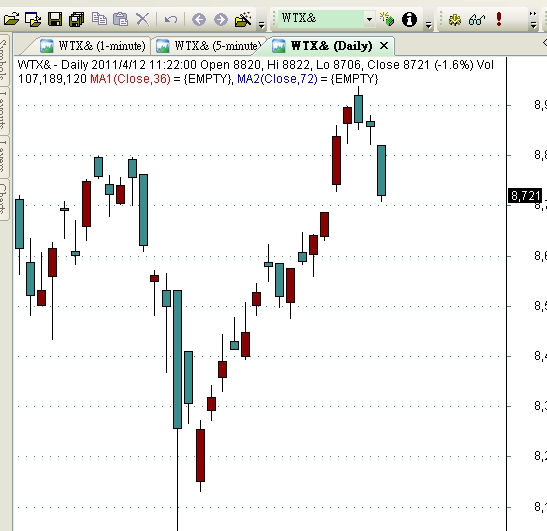Image resolution: width=547 pixels, height=531 pixels.
Task: Expand the far-right toolbar overflow chevron
Action: point(533,20)
